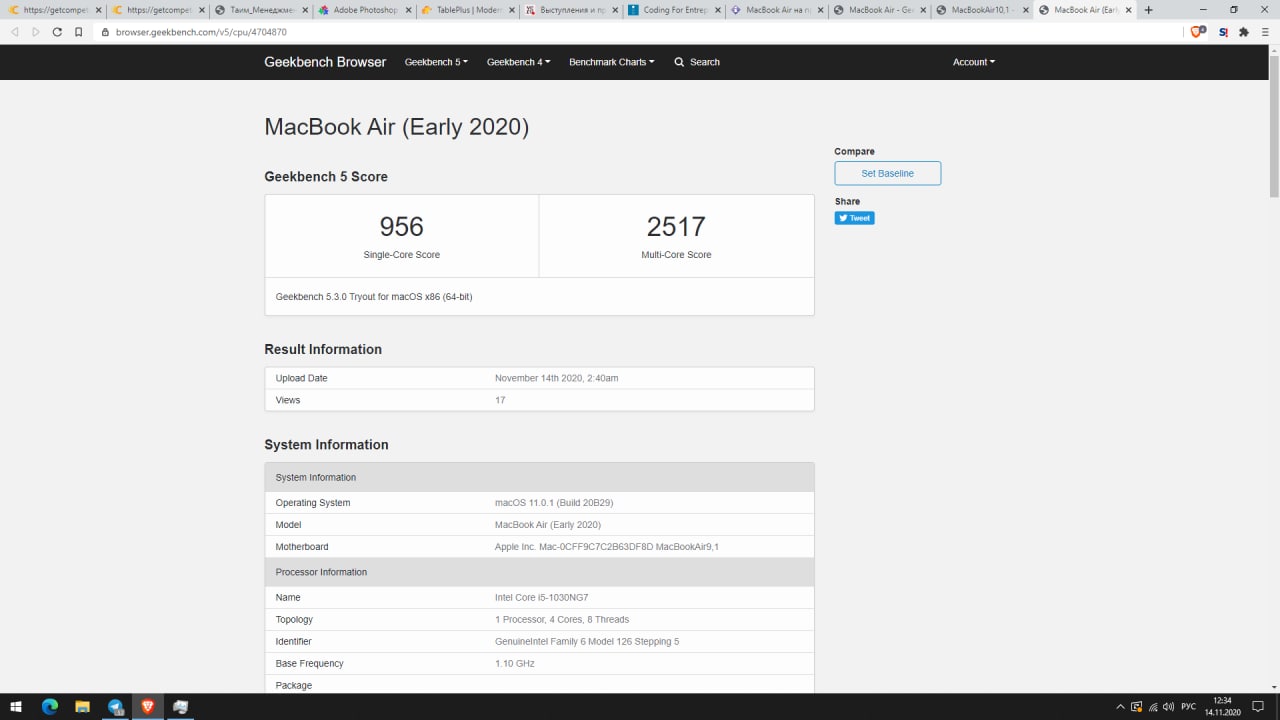
Task: Share result with the Tweet button
Action: coord(855,218)
